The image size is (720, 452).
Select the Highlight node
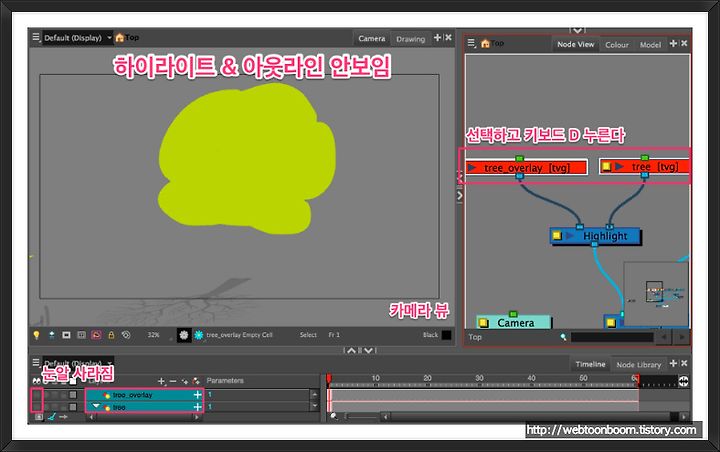pyautogui.click(x=595, y=236)
